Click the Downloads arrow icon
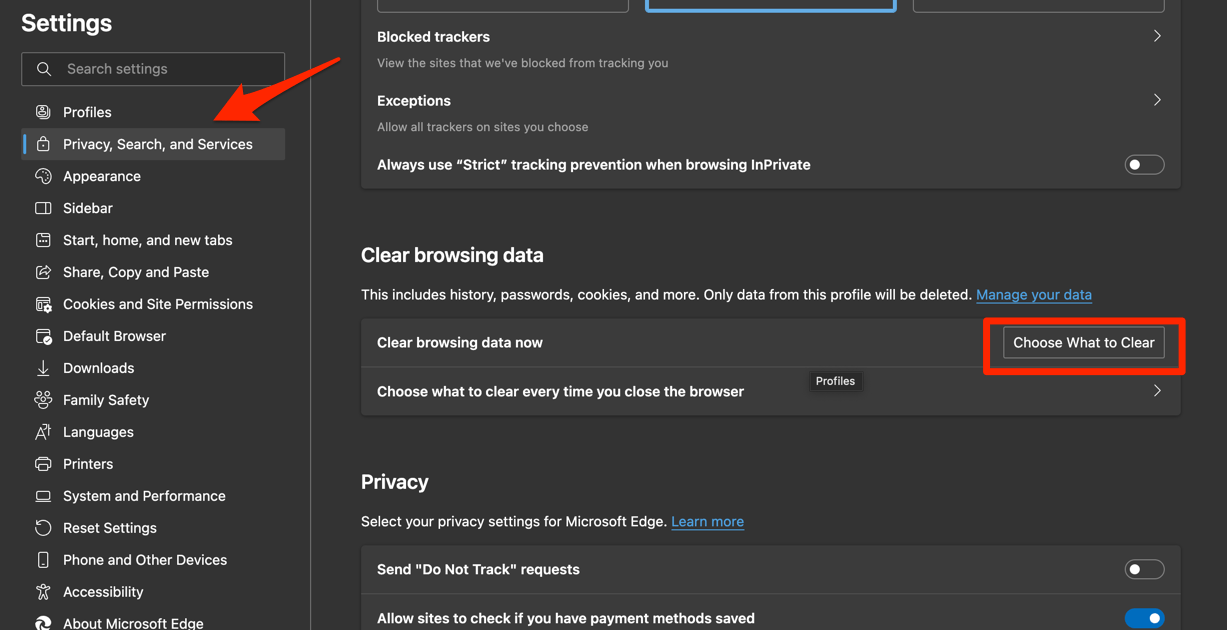Viewport: 1227px width, 630px height. (x=43, y=368)
